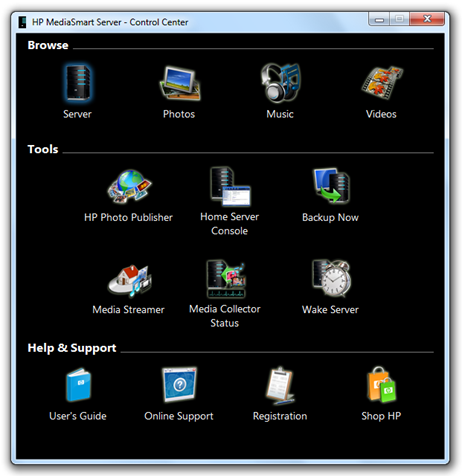Click the "Server" text label

[77, 114]
